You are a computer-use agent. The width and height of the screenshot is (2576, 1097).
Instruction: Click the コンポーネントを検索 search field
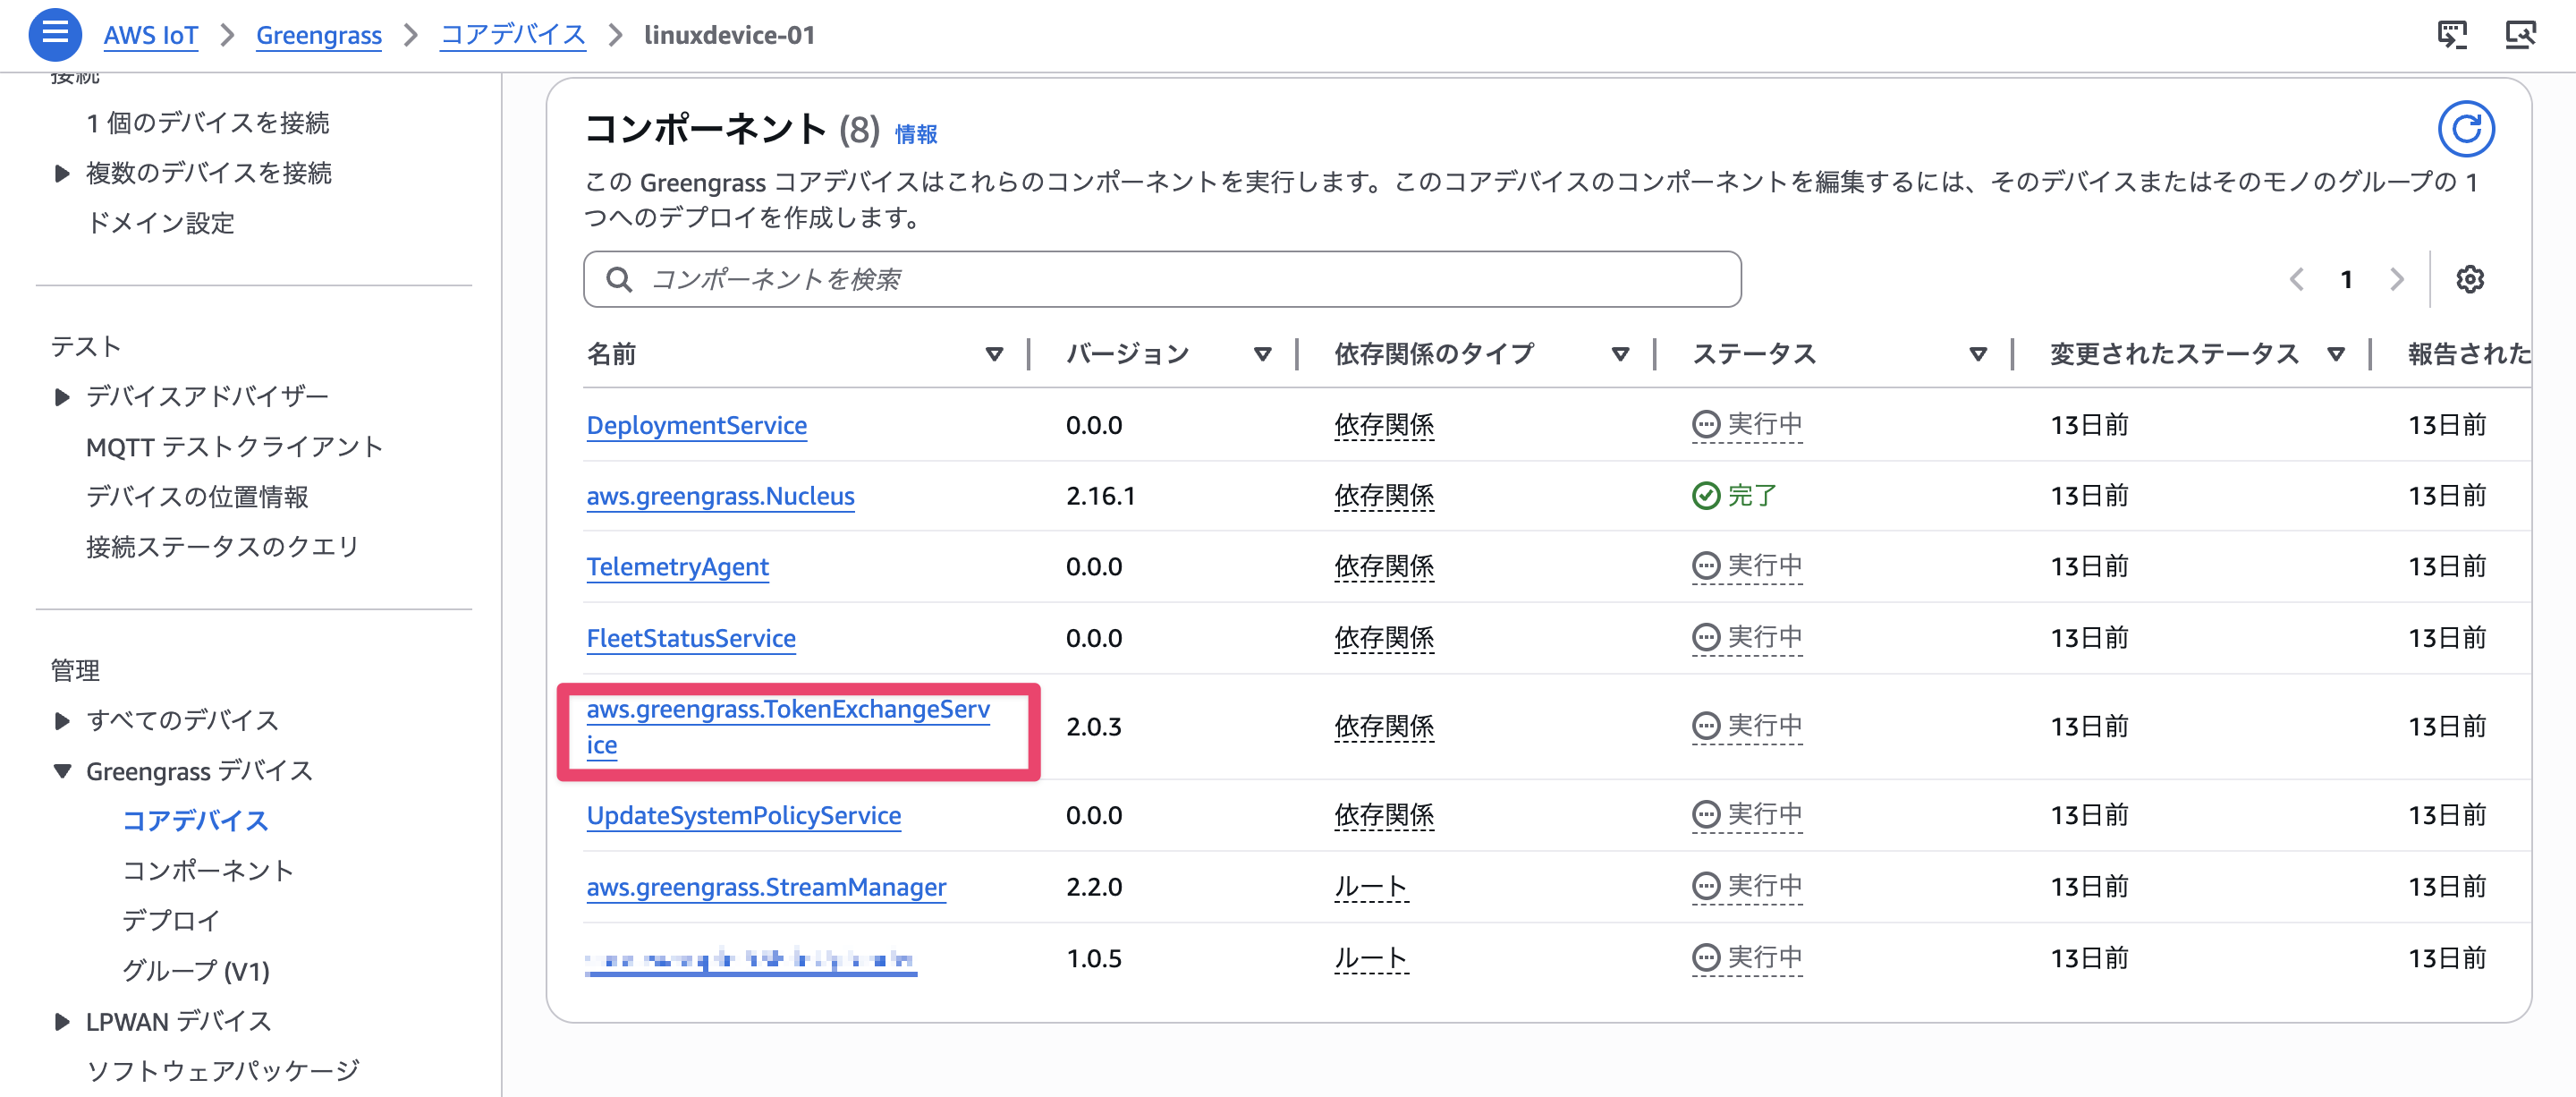(x=1160, y=279)
